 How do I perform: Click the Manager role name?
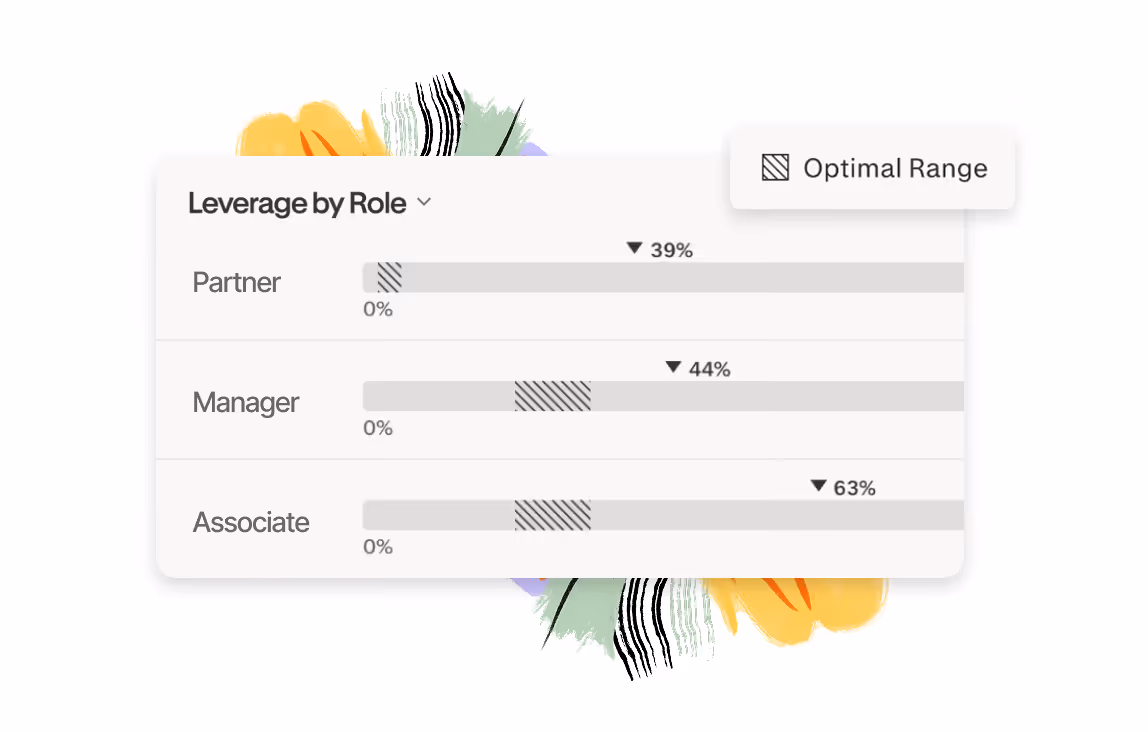point(245,402)
